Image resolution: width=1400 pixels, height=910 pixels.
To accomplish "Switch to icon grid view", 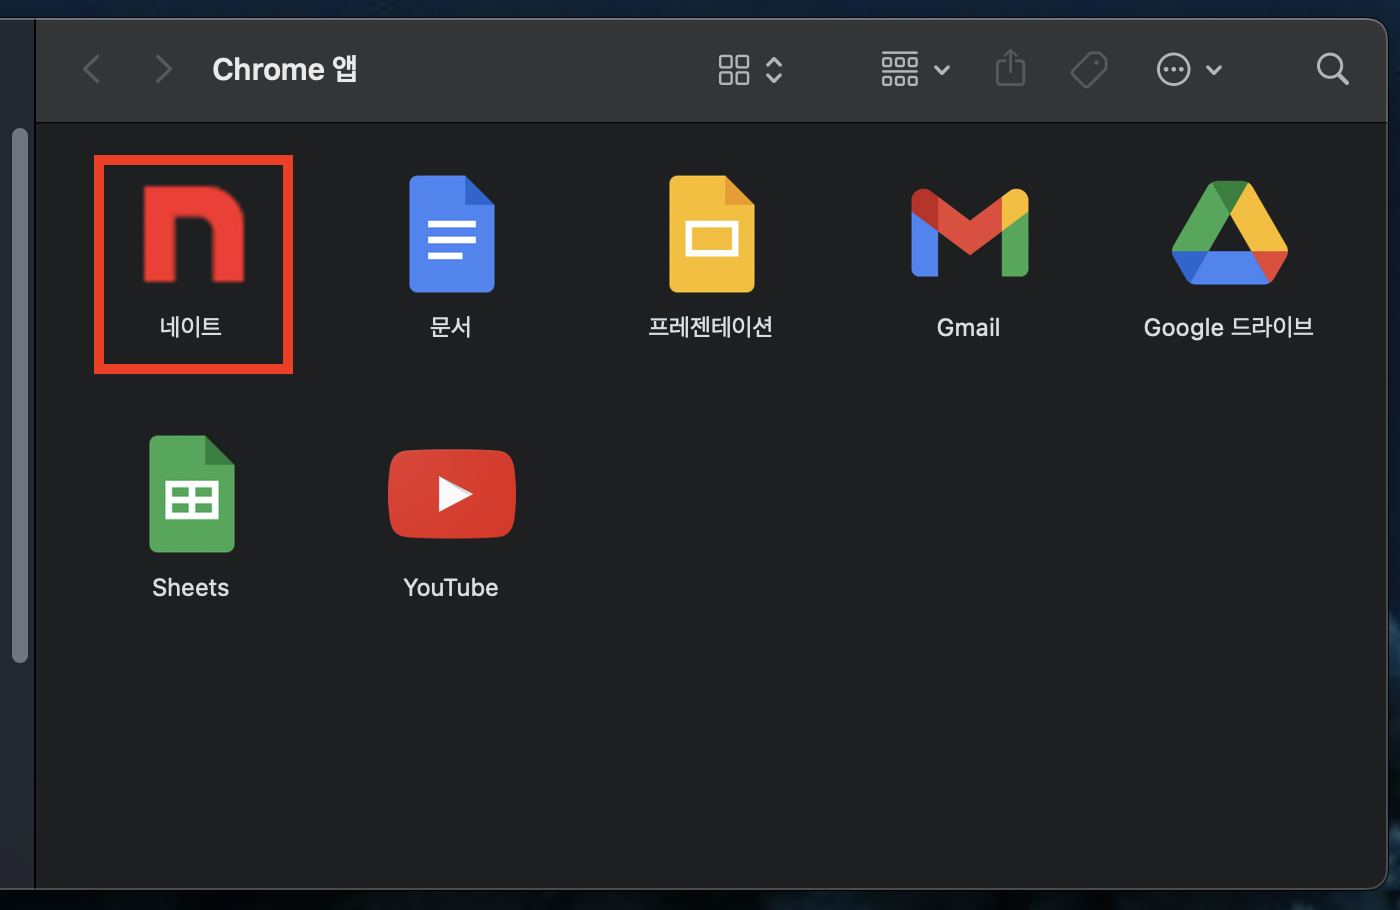I will pyautogui.click(x=734, y=70).
